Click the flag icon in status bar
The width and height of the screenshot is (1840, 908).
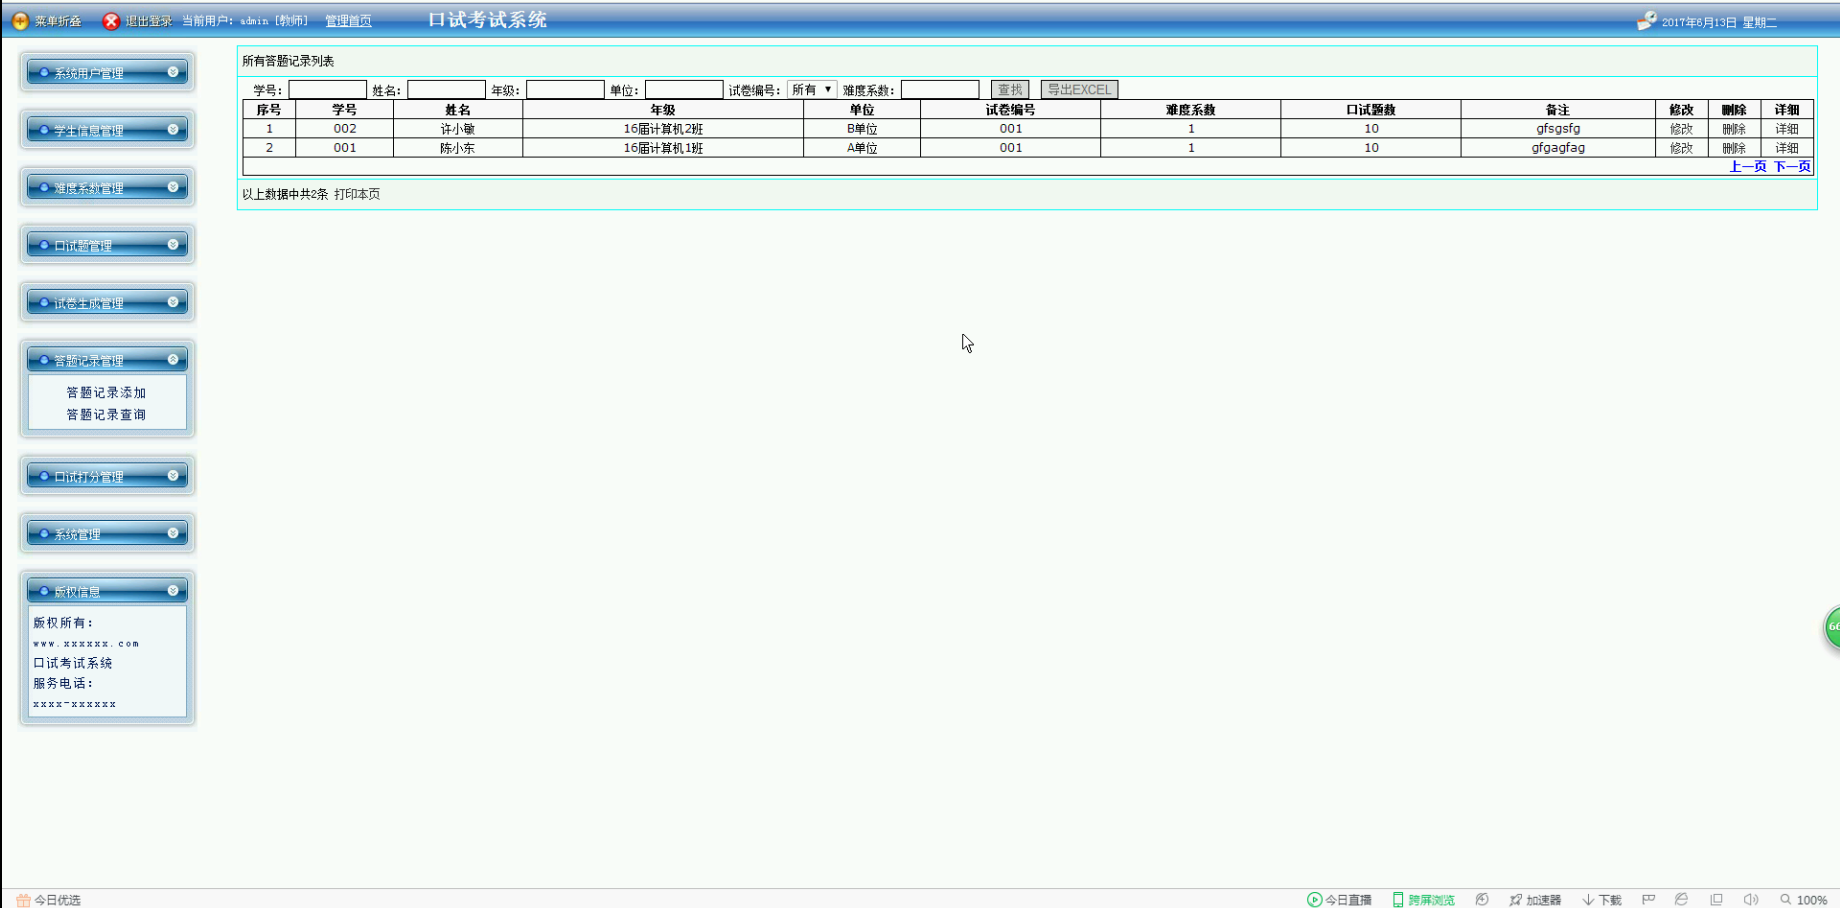pos(1648,900)
